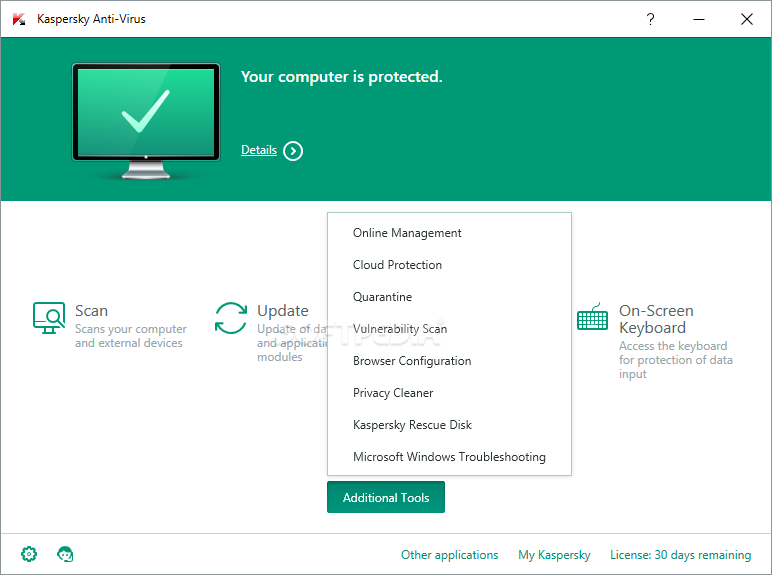Click the Update heading text

283,311
